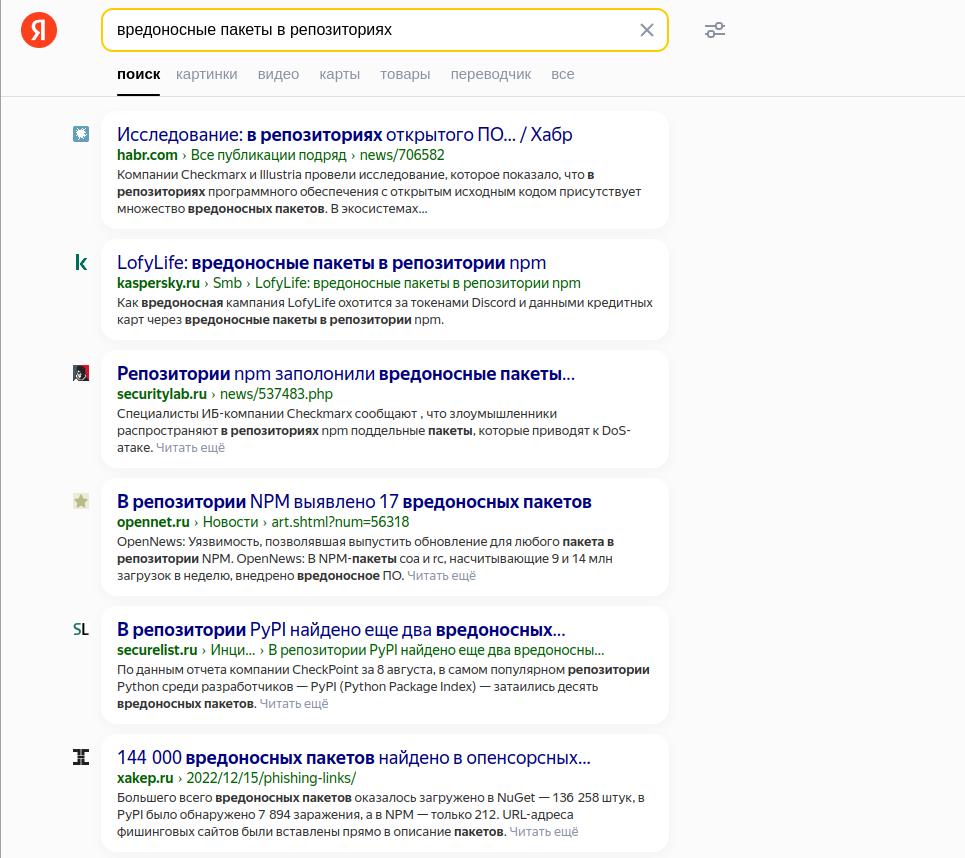This screenshot has height=858, width=965.
Task: Open the Инци... breadcrumb link
Action: coord(233,650)
